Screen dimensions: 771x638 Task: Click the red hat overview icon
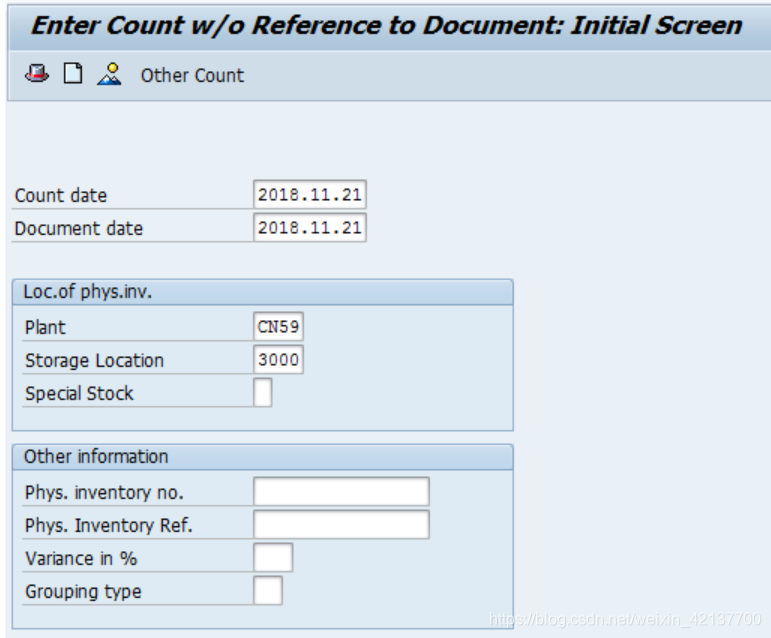pyautogui.click(x=37, y=74)
